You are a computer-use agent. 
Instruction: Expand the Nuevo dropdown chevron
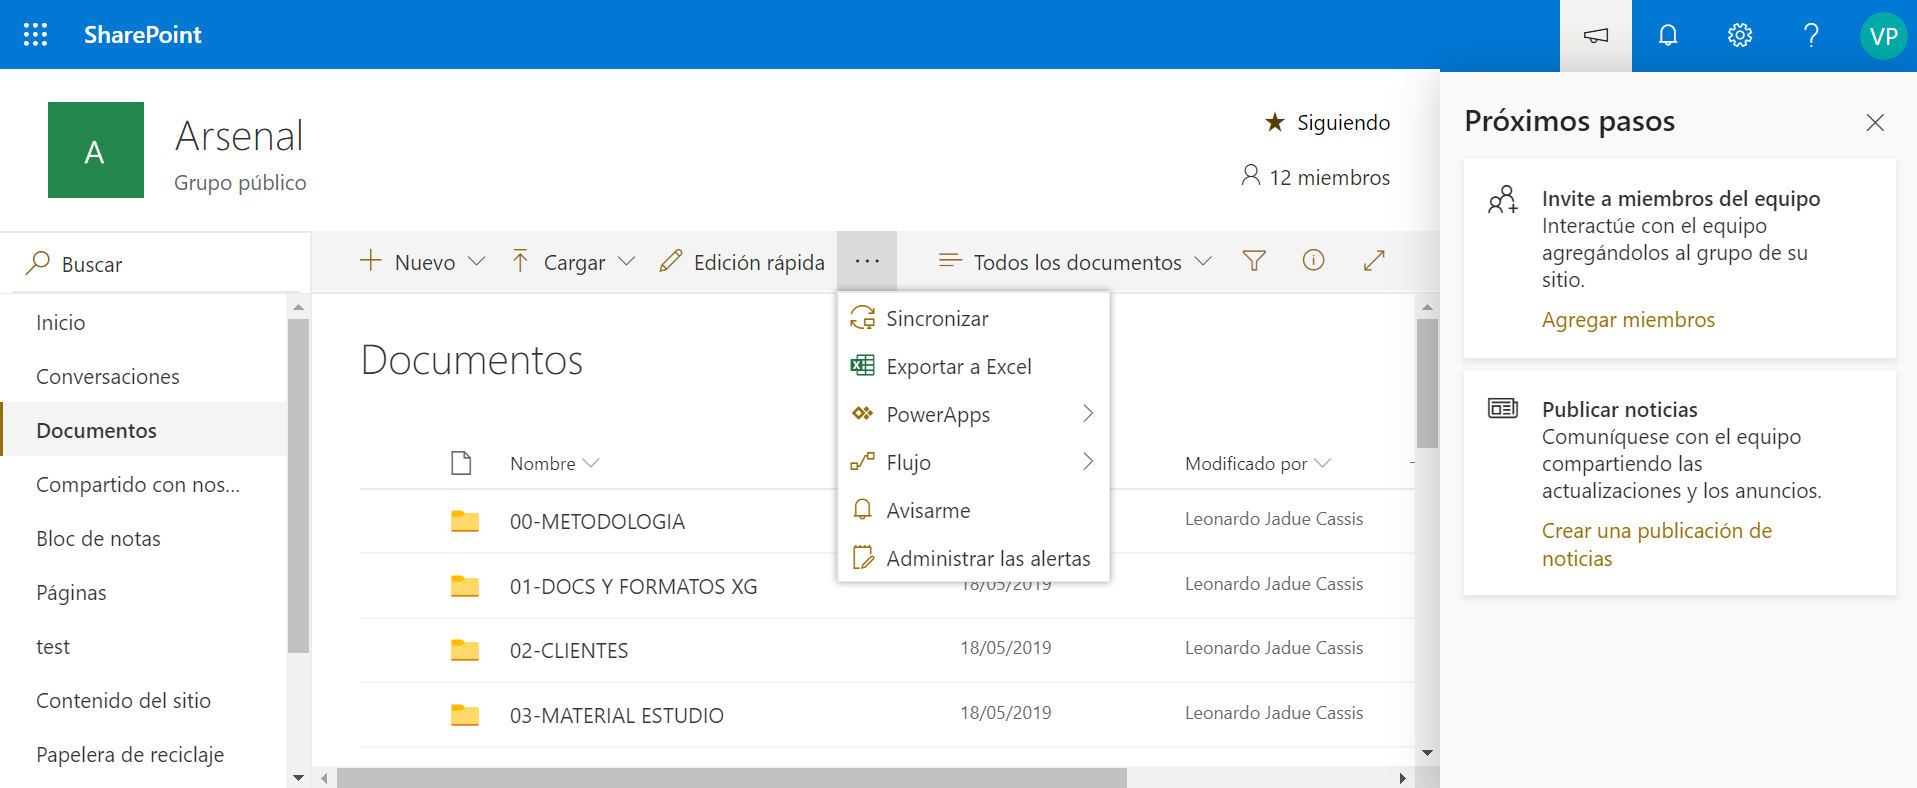477,261
